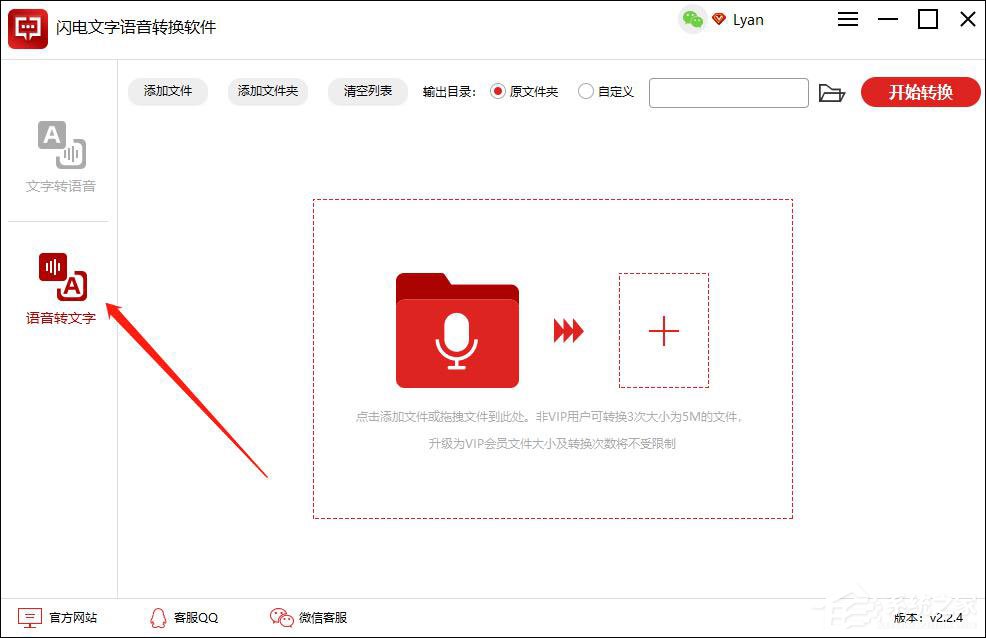Open the hamburger menu in the title bar
Viewport: 986px width, 638px height.
(848, 19)
